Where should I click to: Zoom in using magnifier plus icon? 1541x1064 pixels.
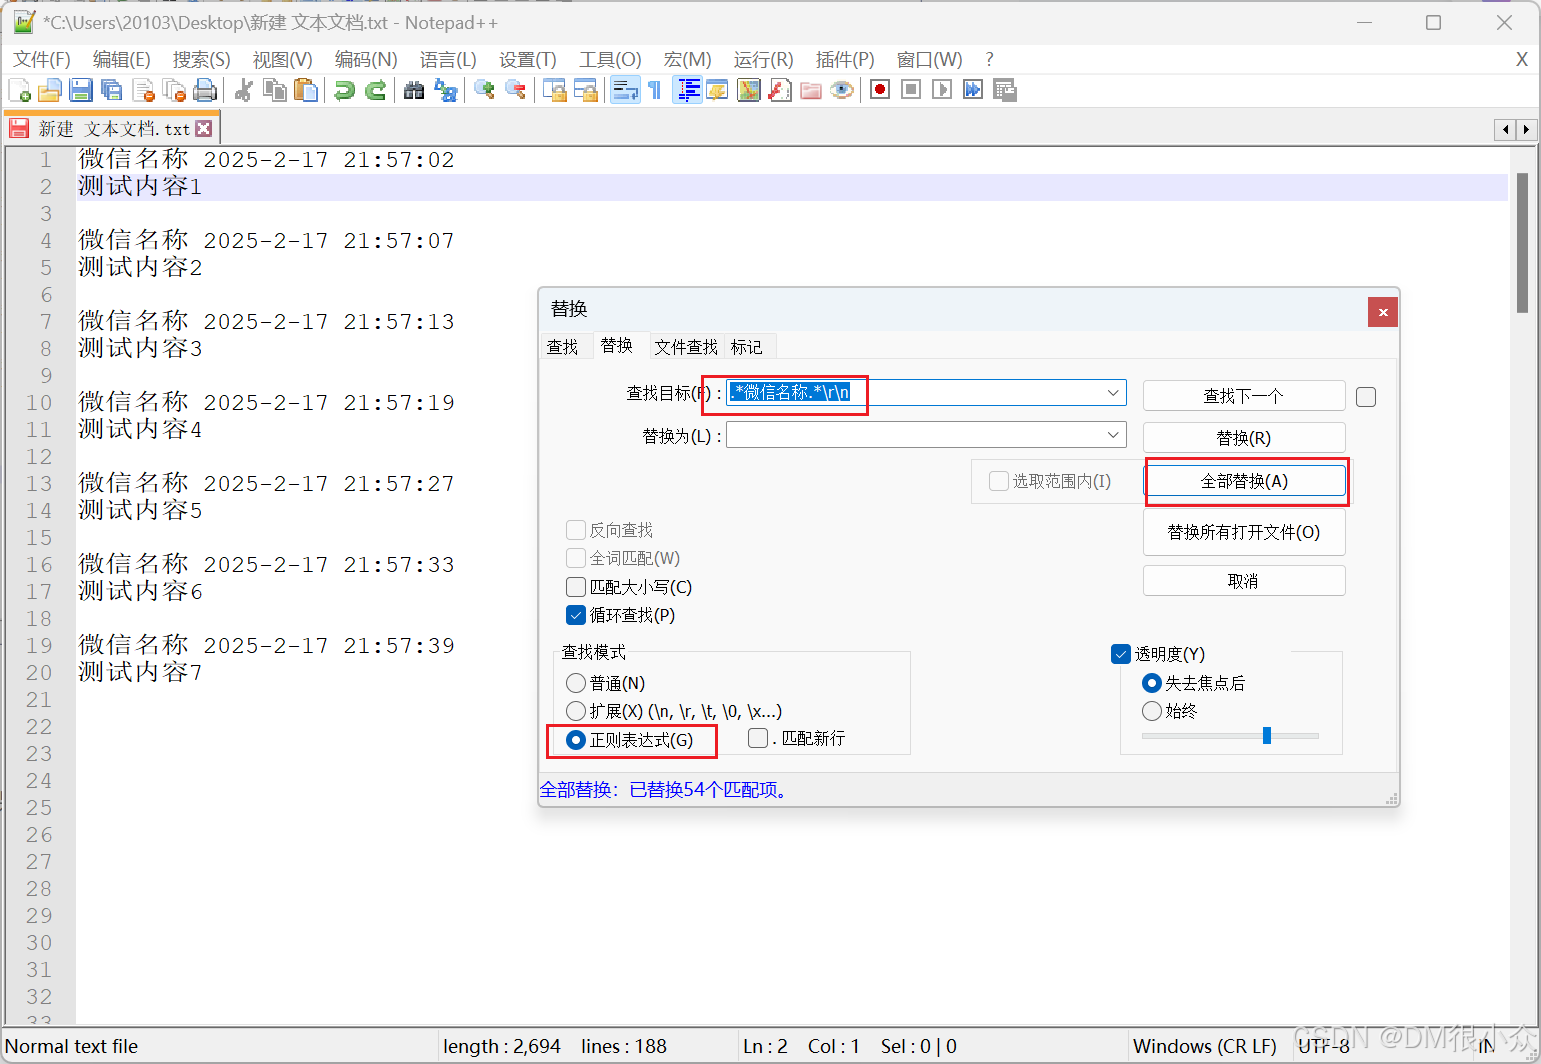[484, 90]
